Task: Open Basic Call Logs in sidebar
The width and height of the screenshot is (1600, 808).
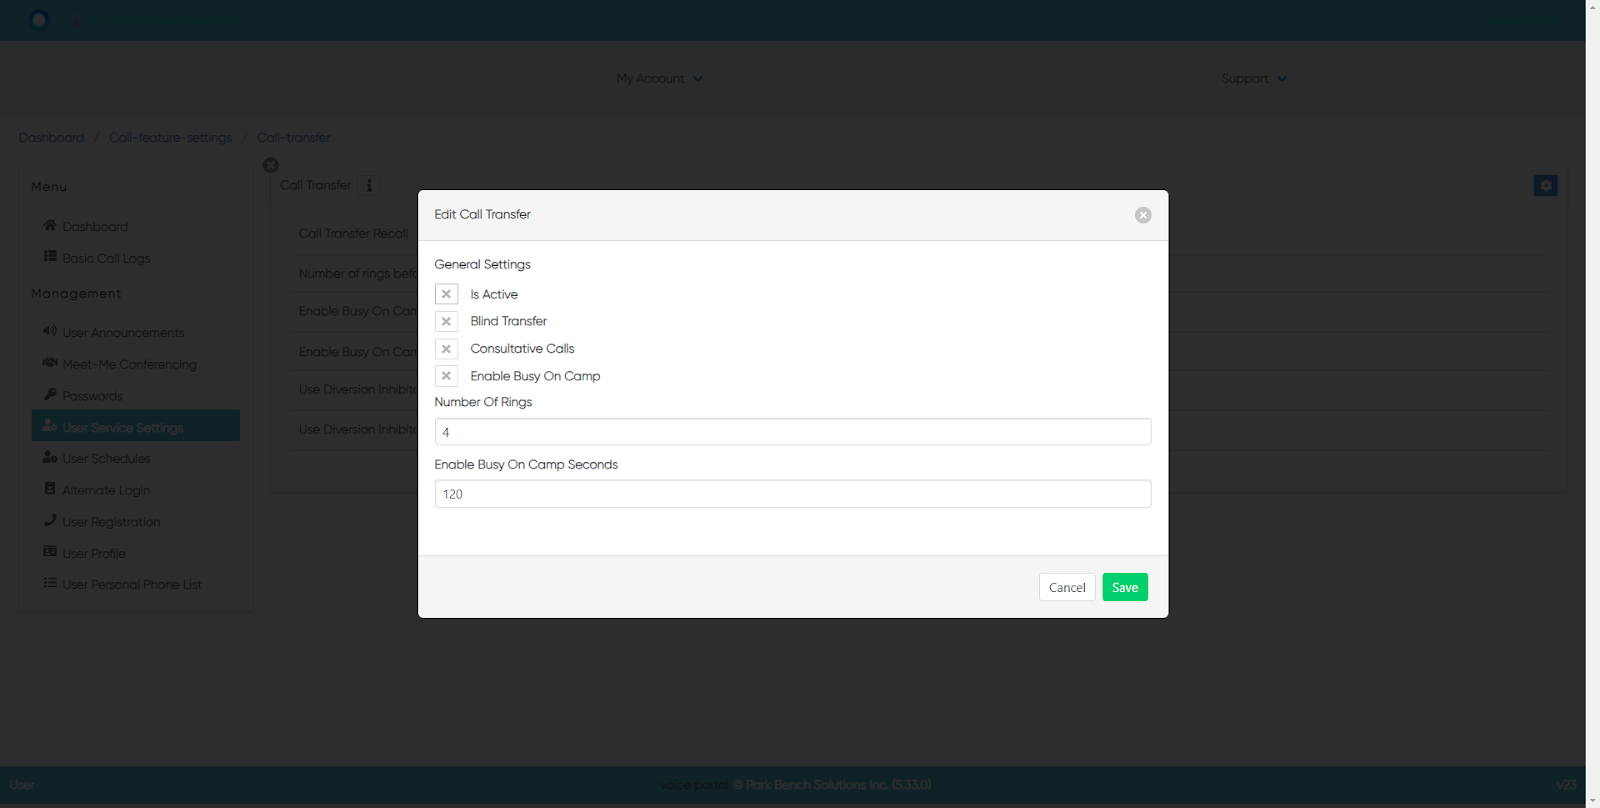Action: (106, 258)
